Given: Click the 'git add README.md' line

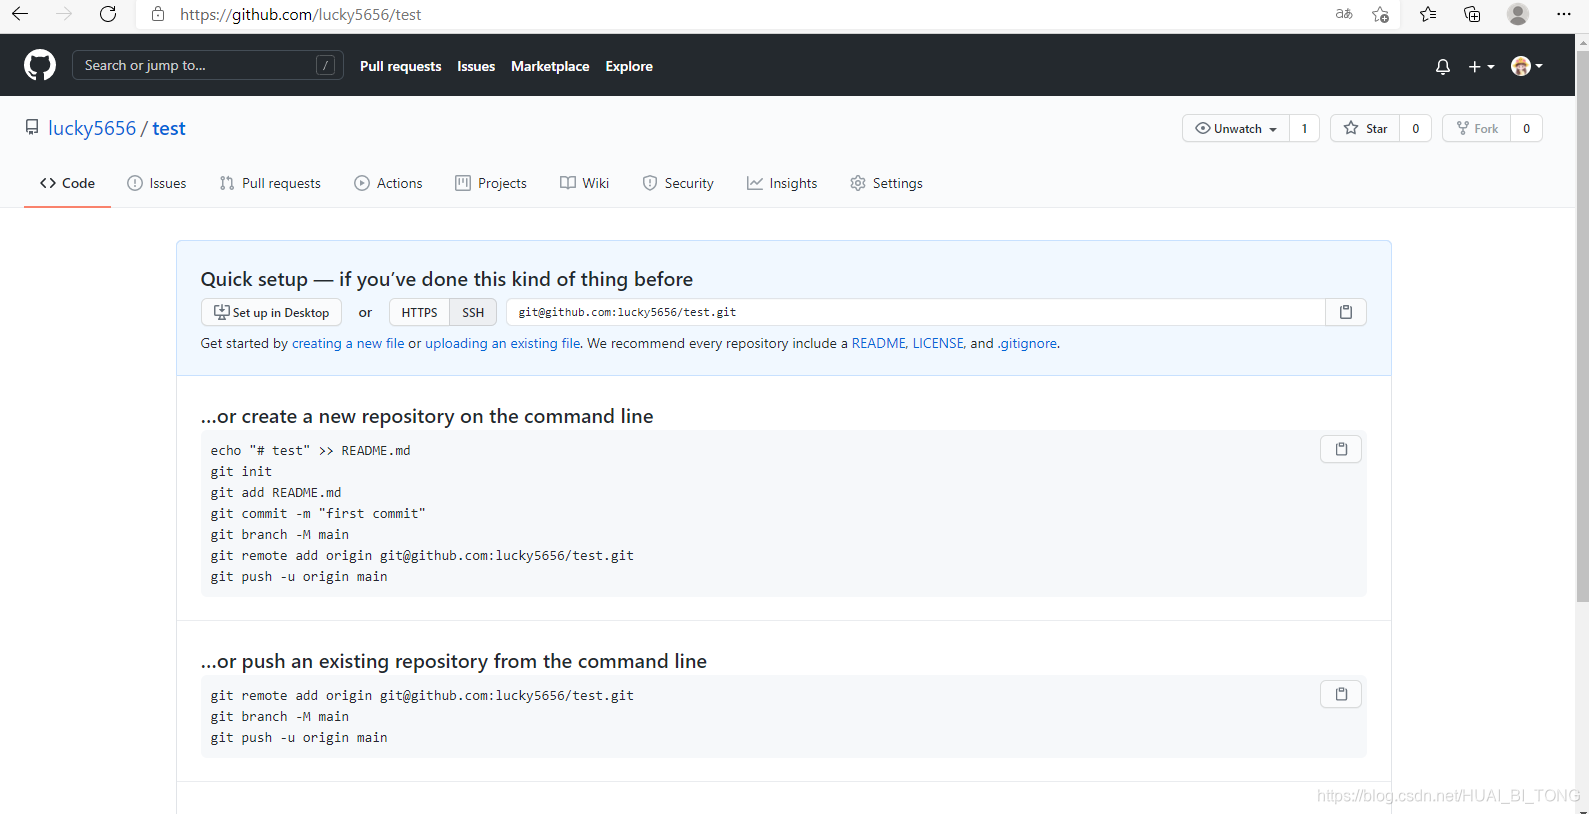Looking at the screenshot, I should click(276, 492).
